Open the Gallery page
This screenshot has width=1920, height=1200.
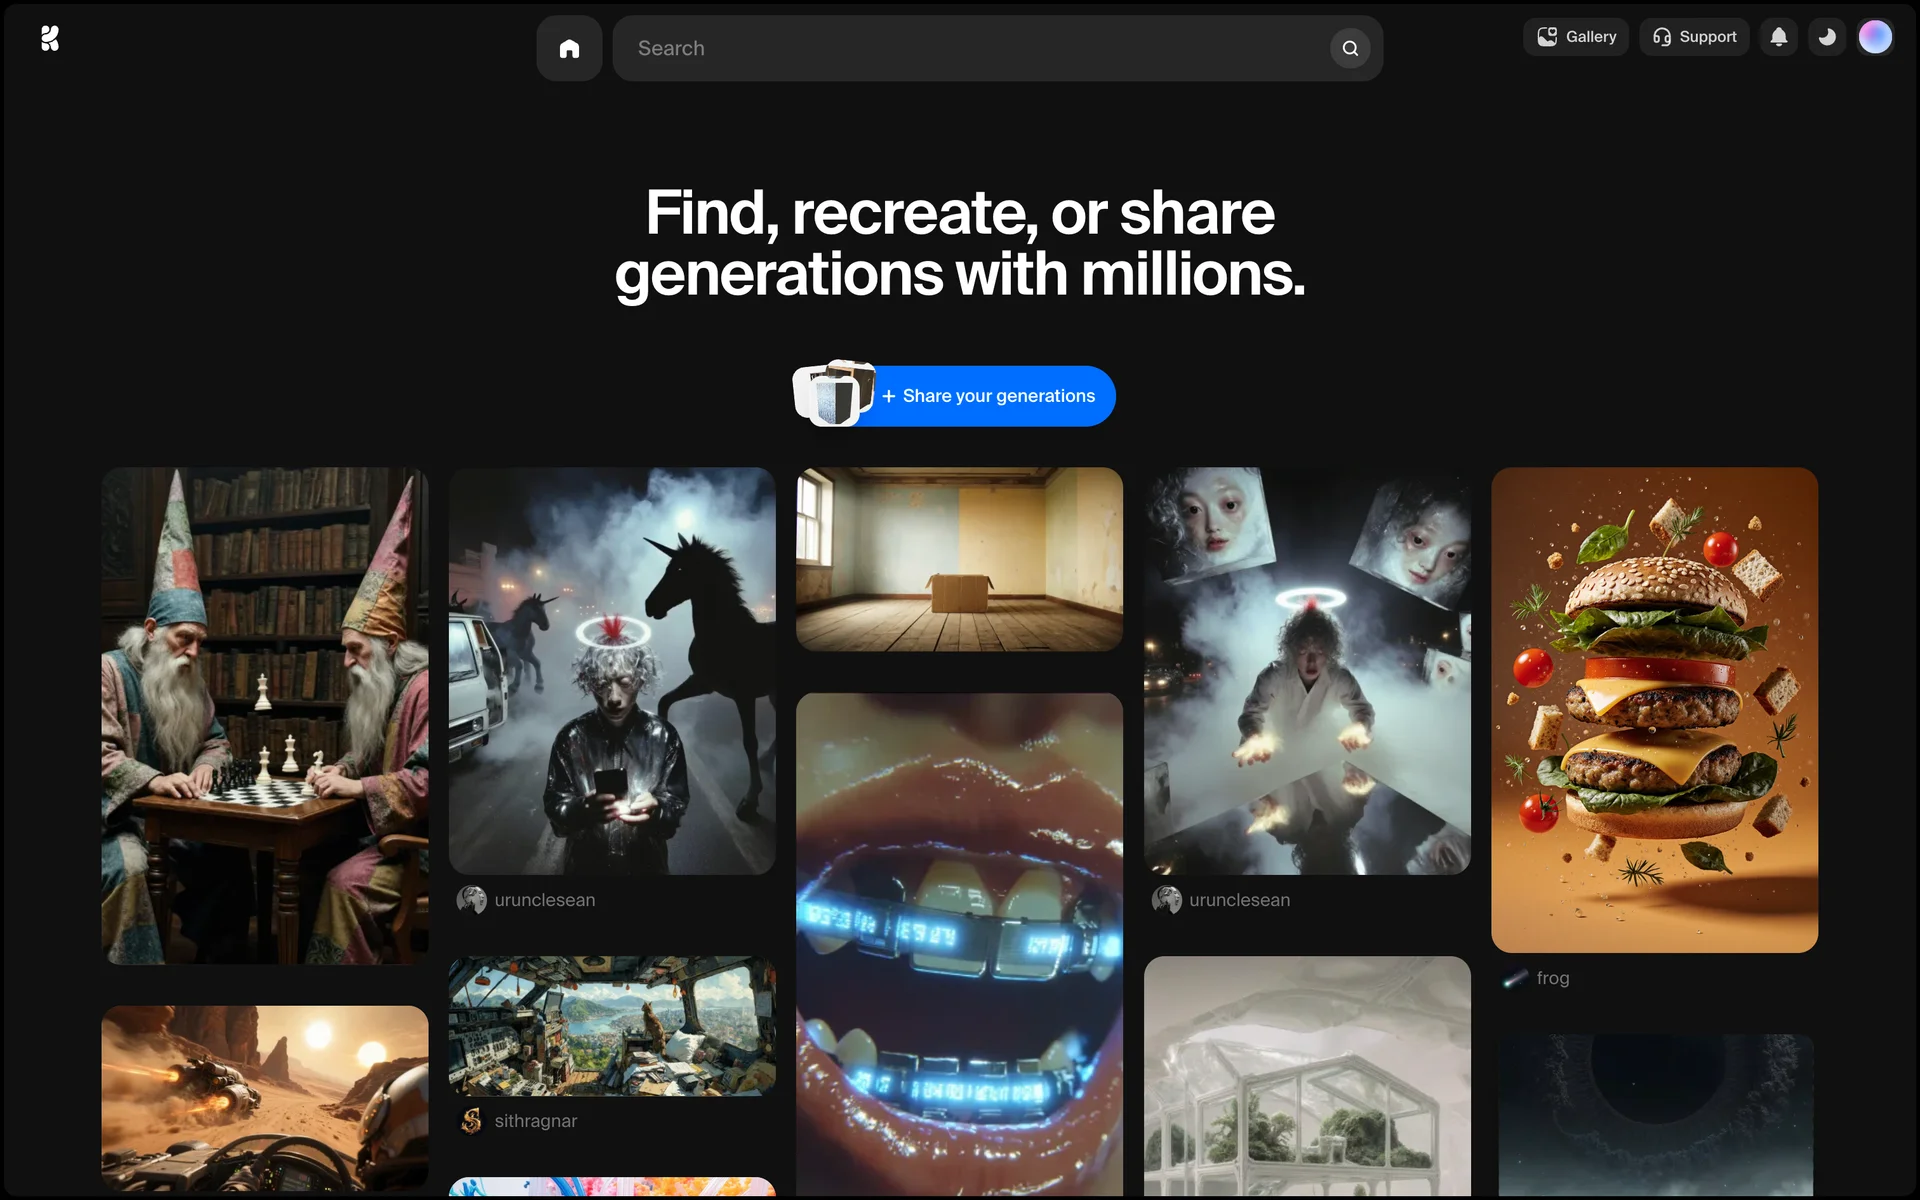tap(1576, 37)
